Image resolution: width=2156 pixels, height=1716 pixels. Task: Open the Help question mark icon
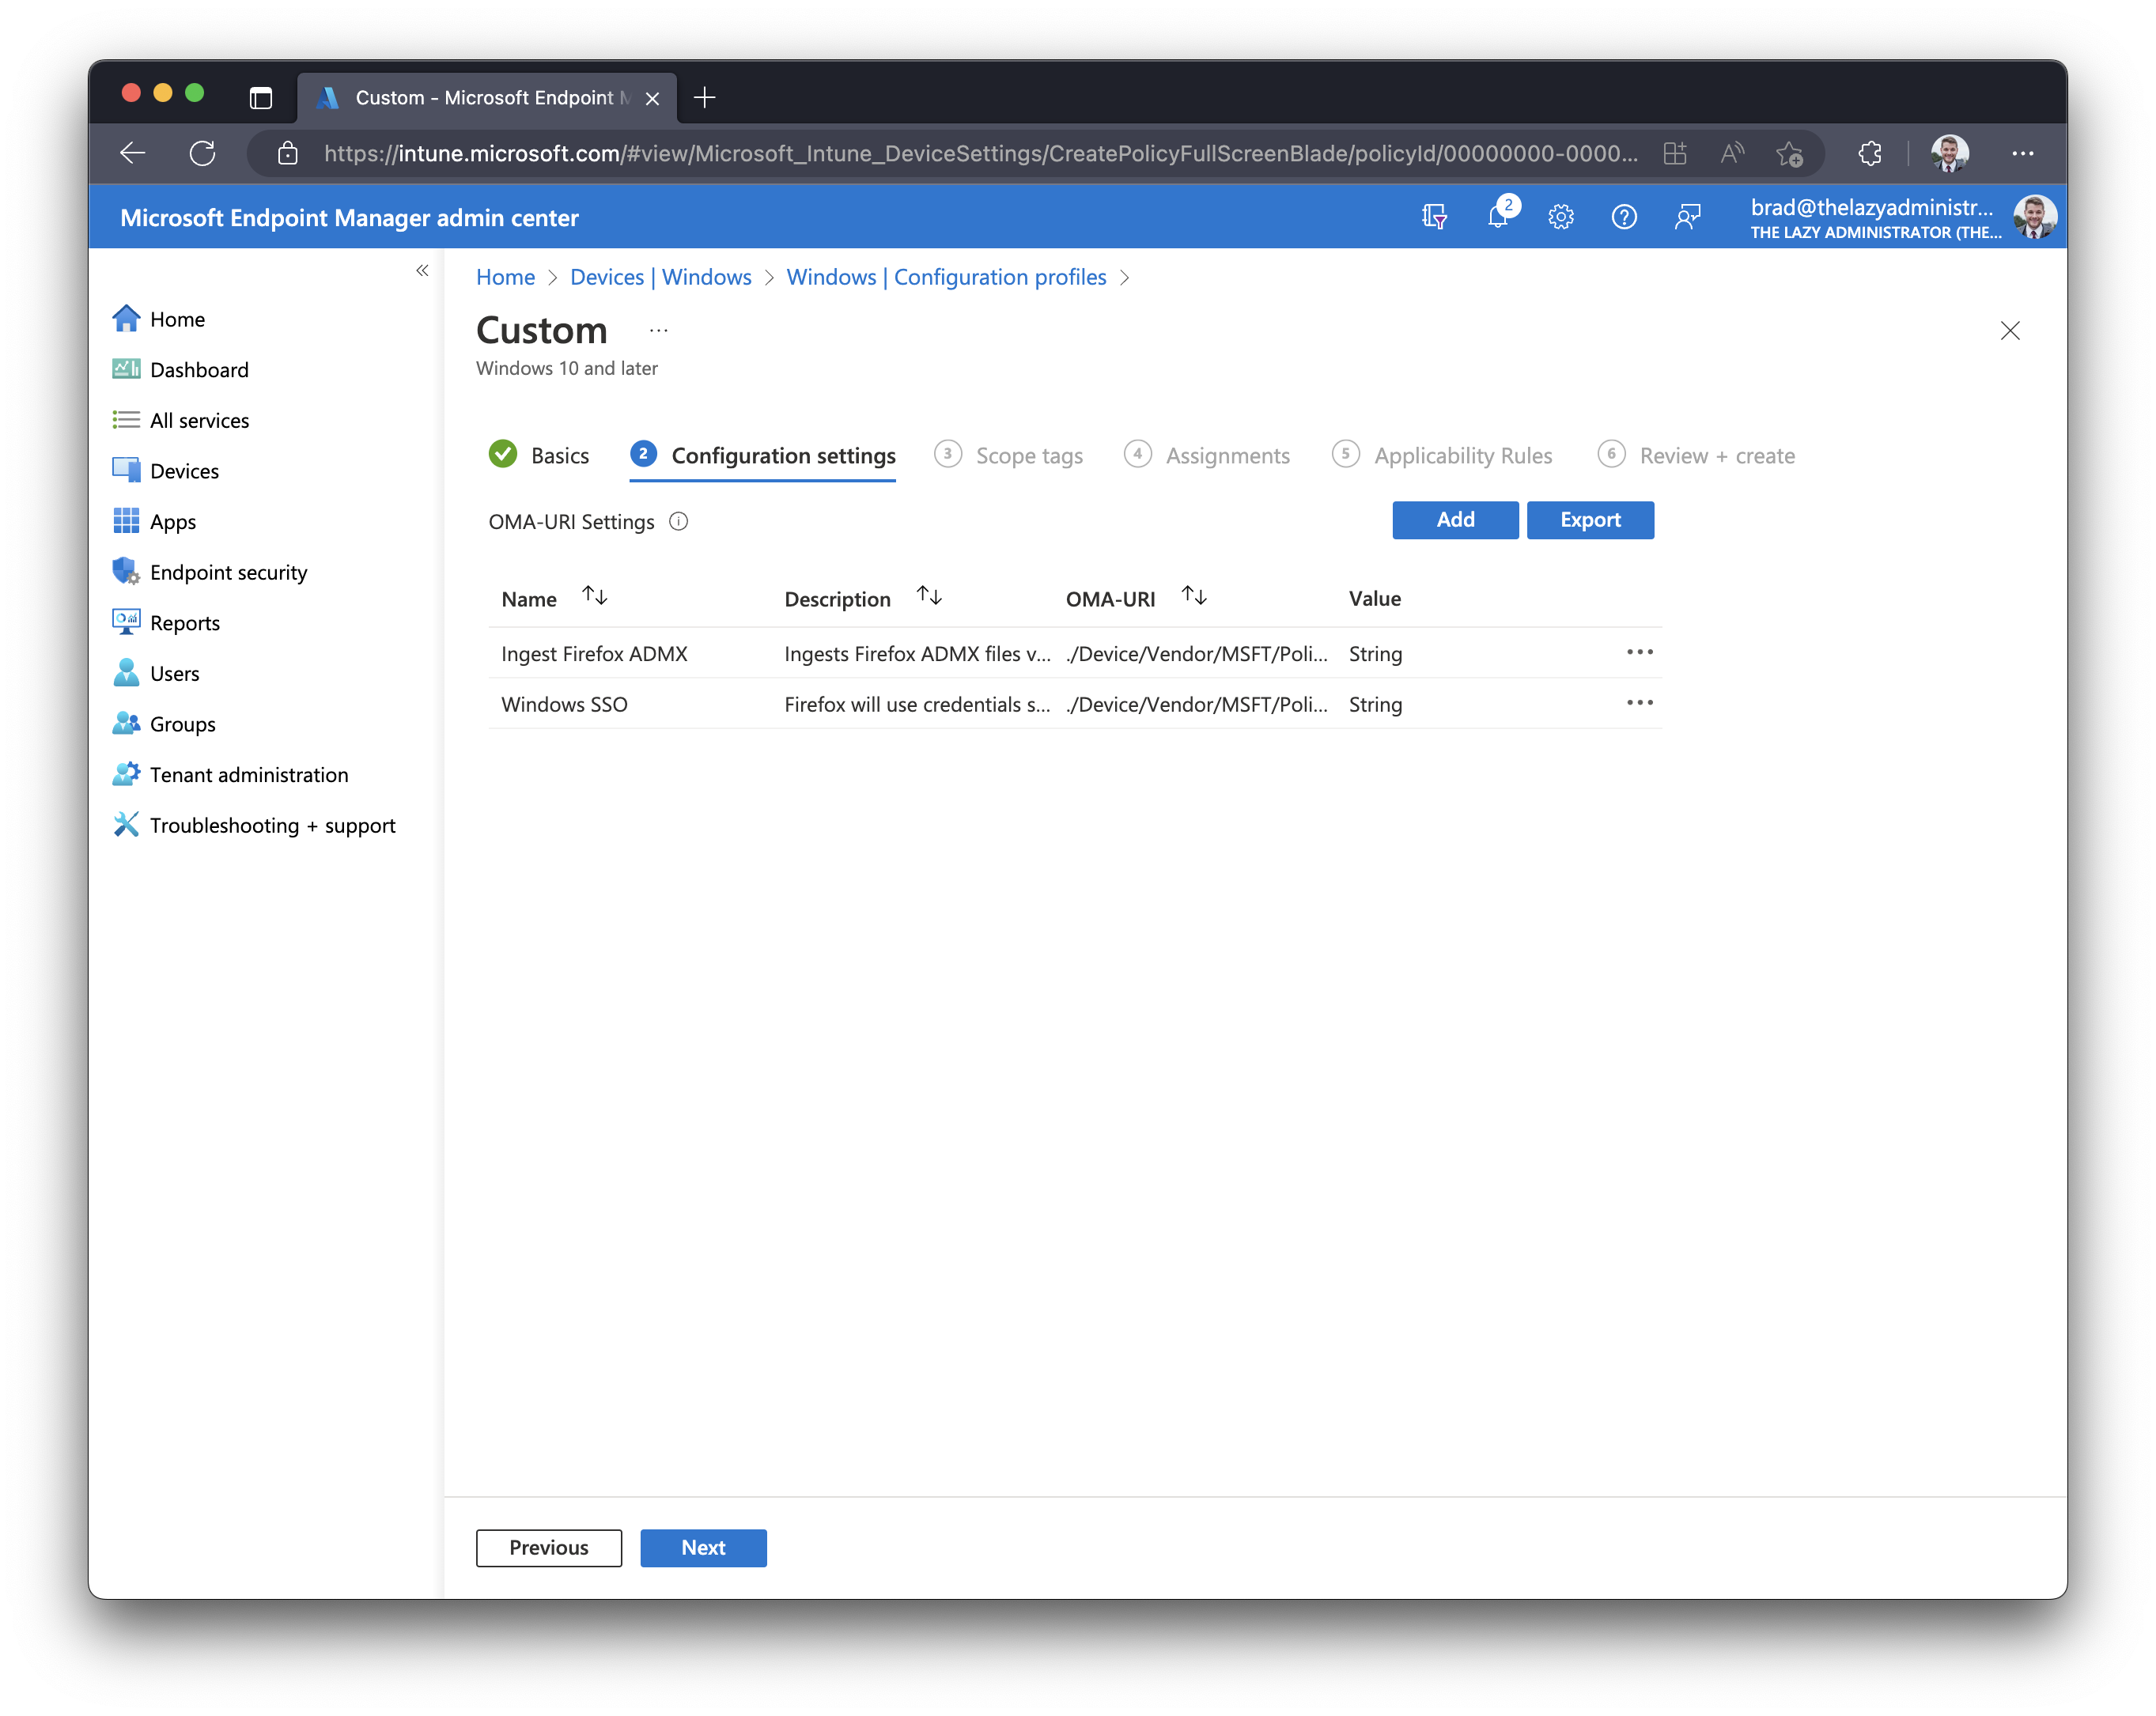(x=1623, y=217)
